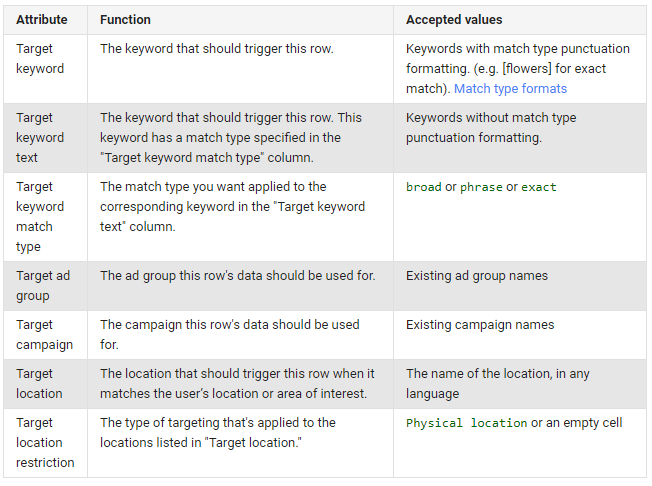
Task: Select the Target location attribute cell
Action: coord(45,384)
